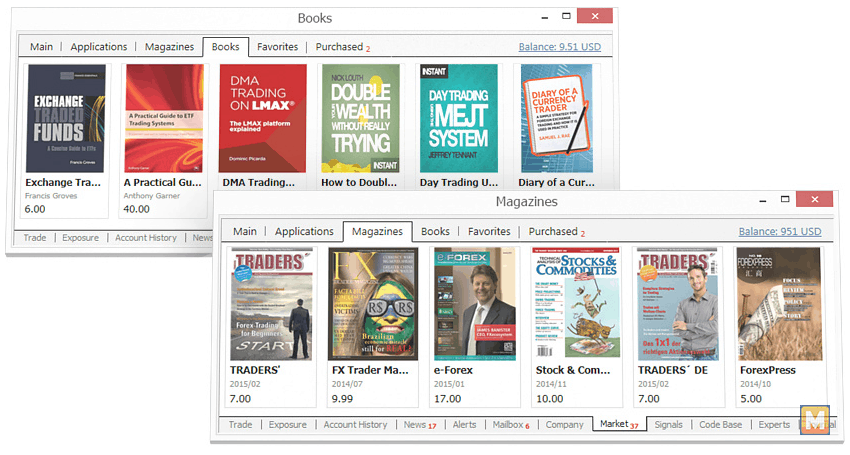The height and width of the screenshot is (455, 850).
Task: Open Purchased tab in Magazines window
Action: 556,232
